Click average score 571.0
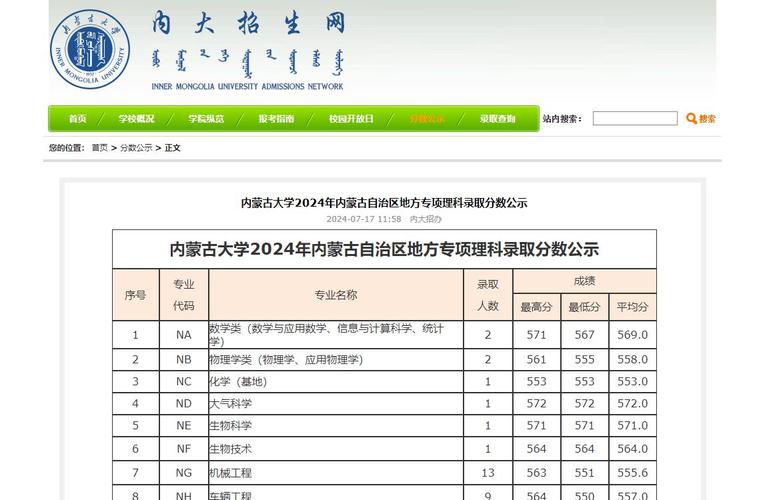Viewport: 767px width, 500px height. coord(632,426)
